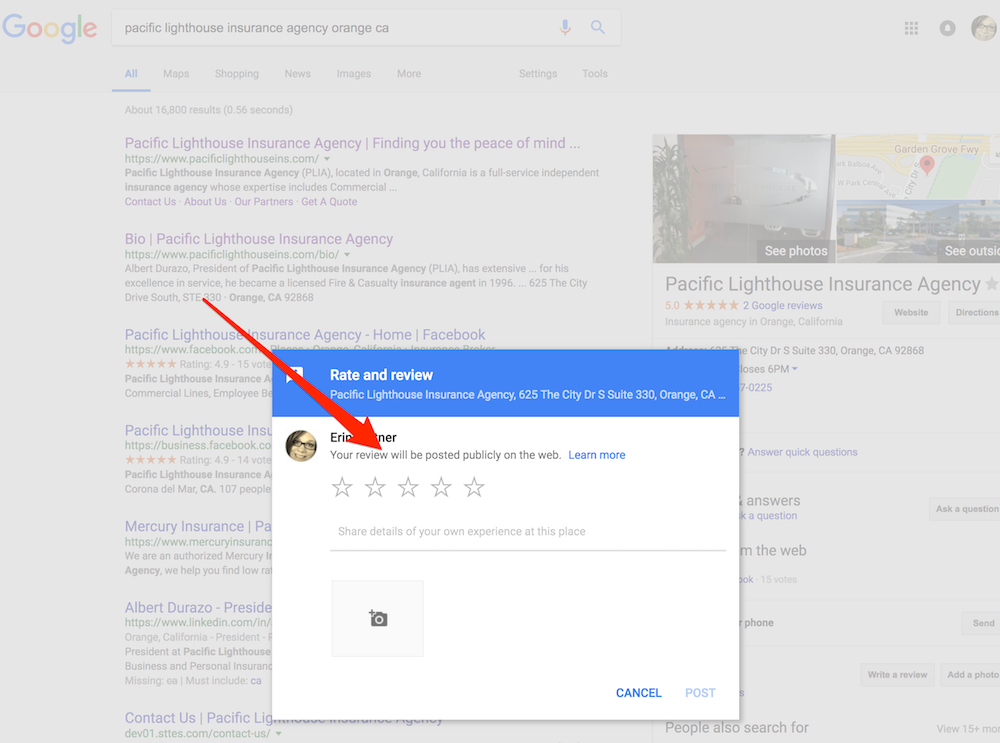This screenshot has width=1000, height=743.
Task: Open the Facebook Home result link
Action: click(305, 334)
